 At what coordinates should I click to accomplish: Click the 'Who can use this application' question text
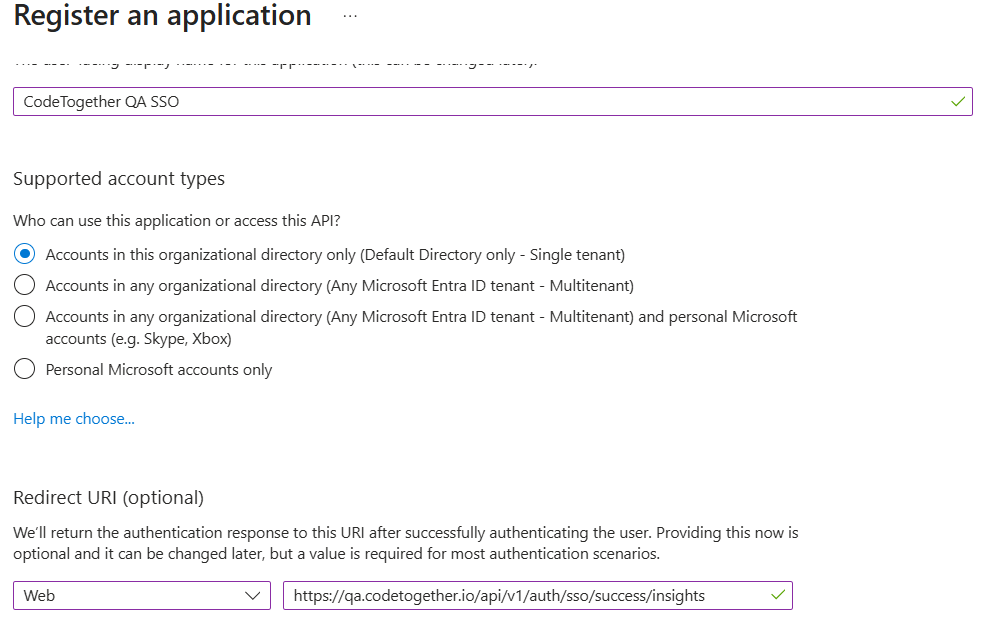click(184, 221)
